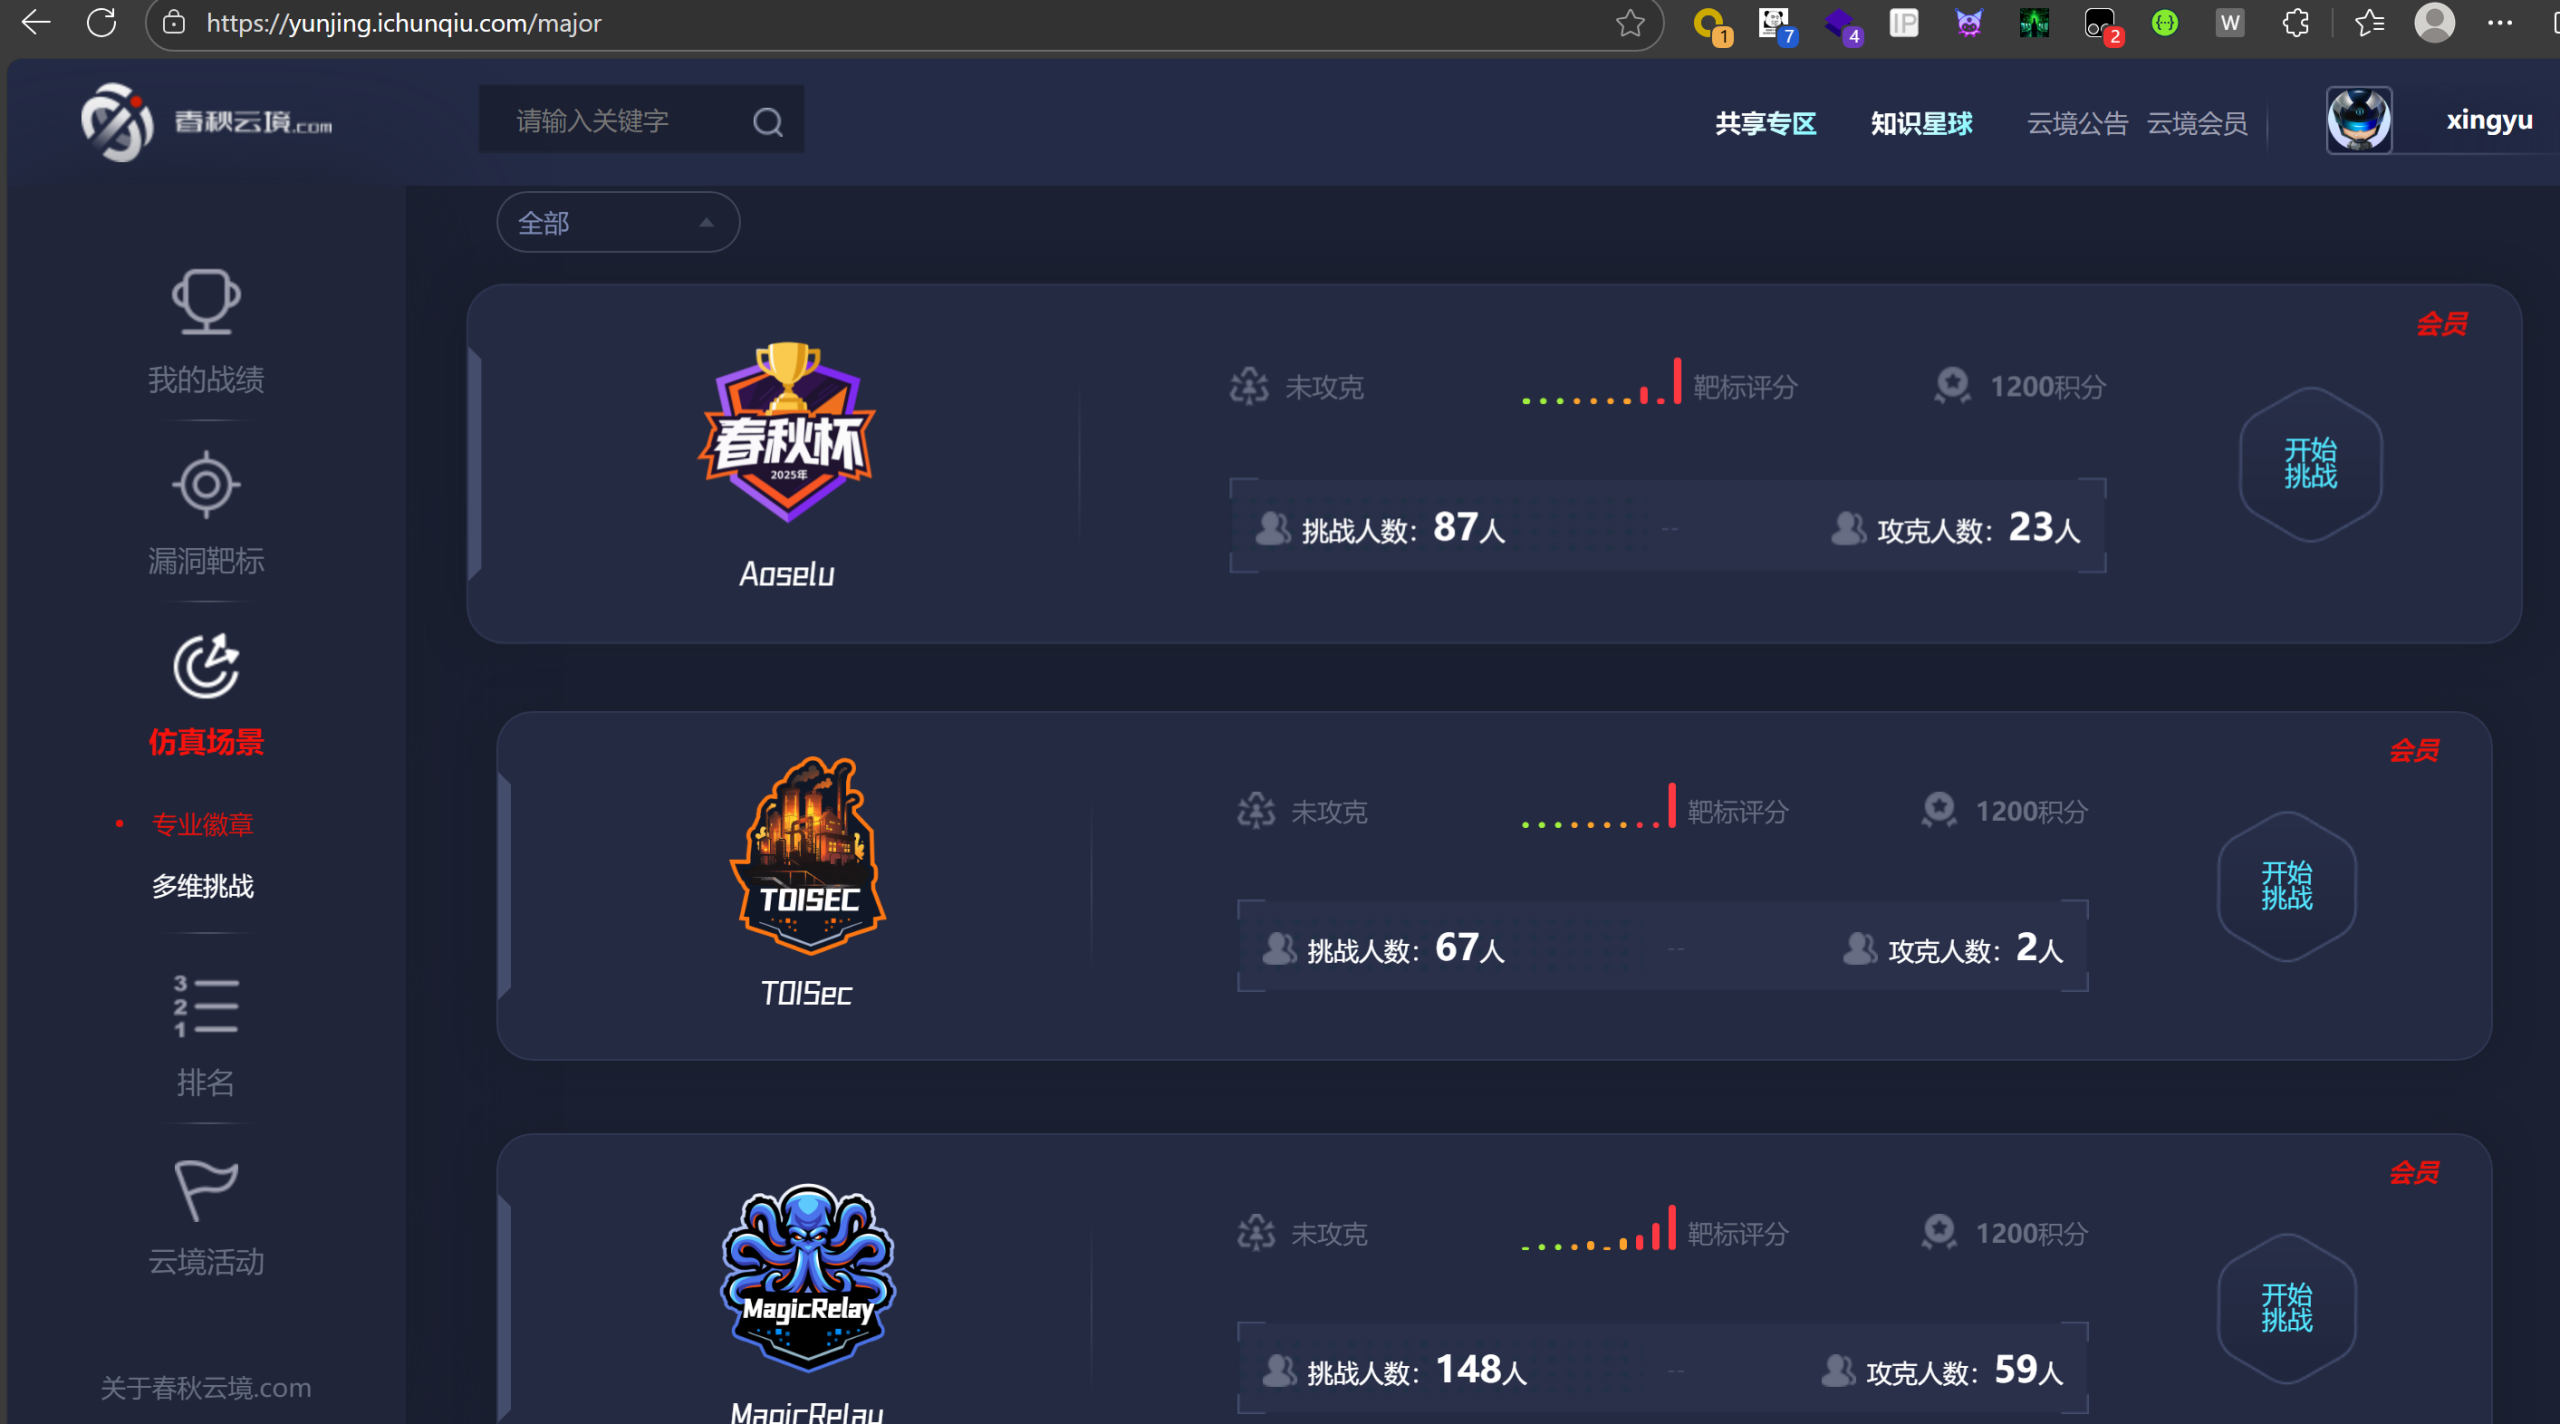Open the browser extensions puzzle icon
Screen dimensions: 2560x1424
(x=2296, y=23)
